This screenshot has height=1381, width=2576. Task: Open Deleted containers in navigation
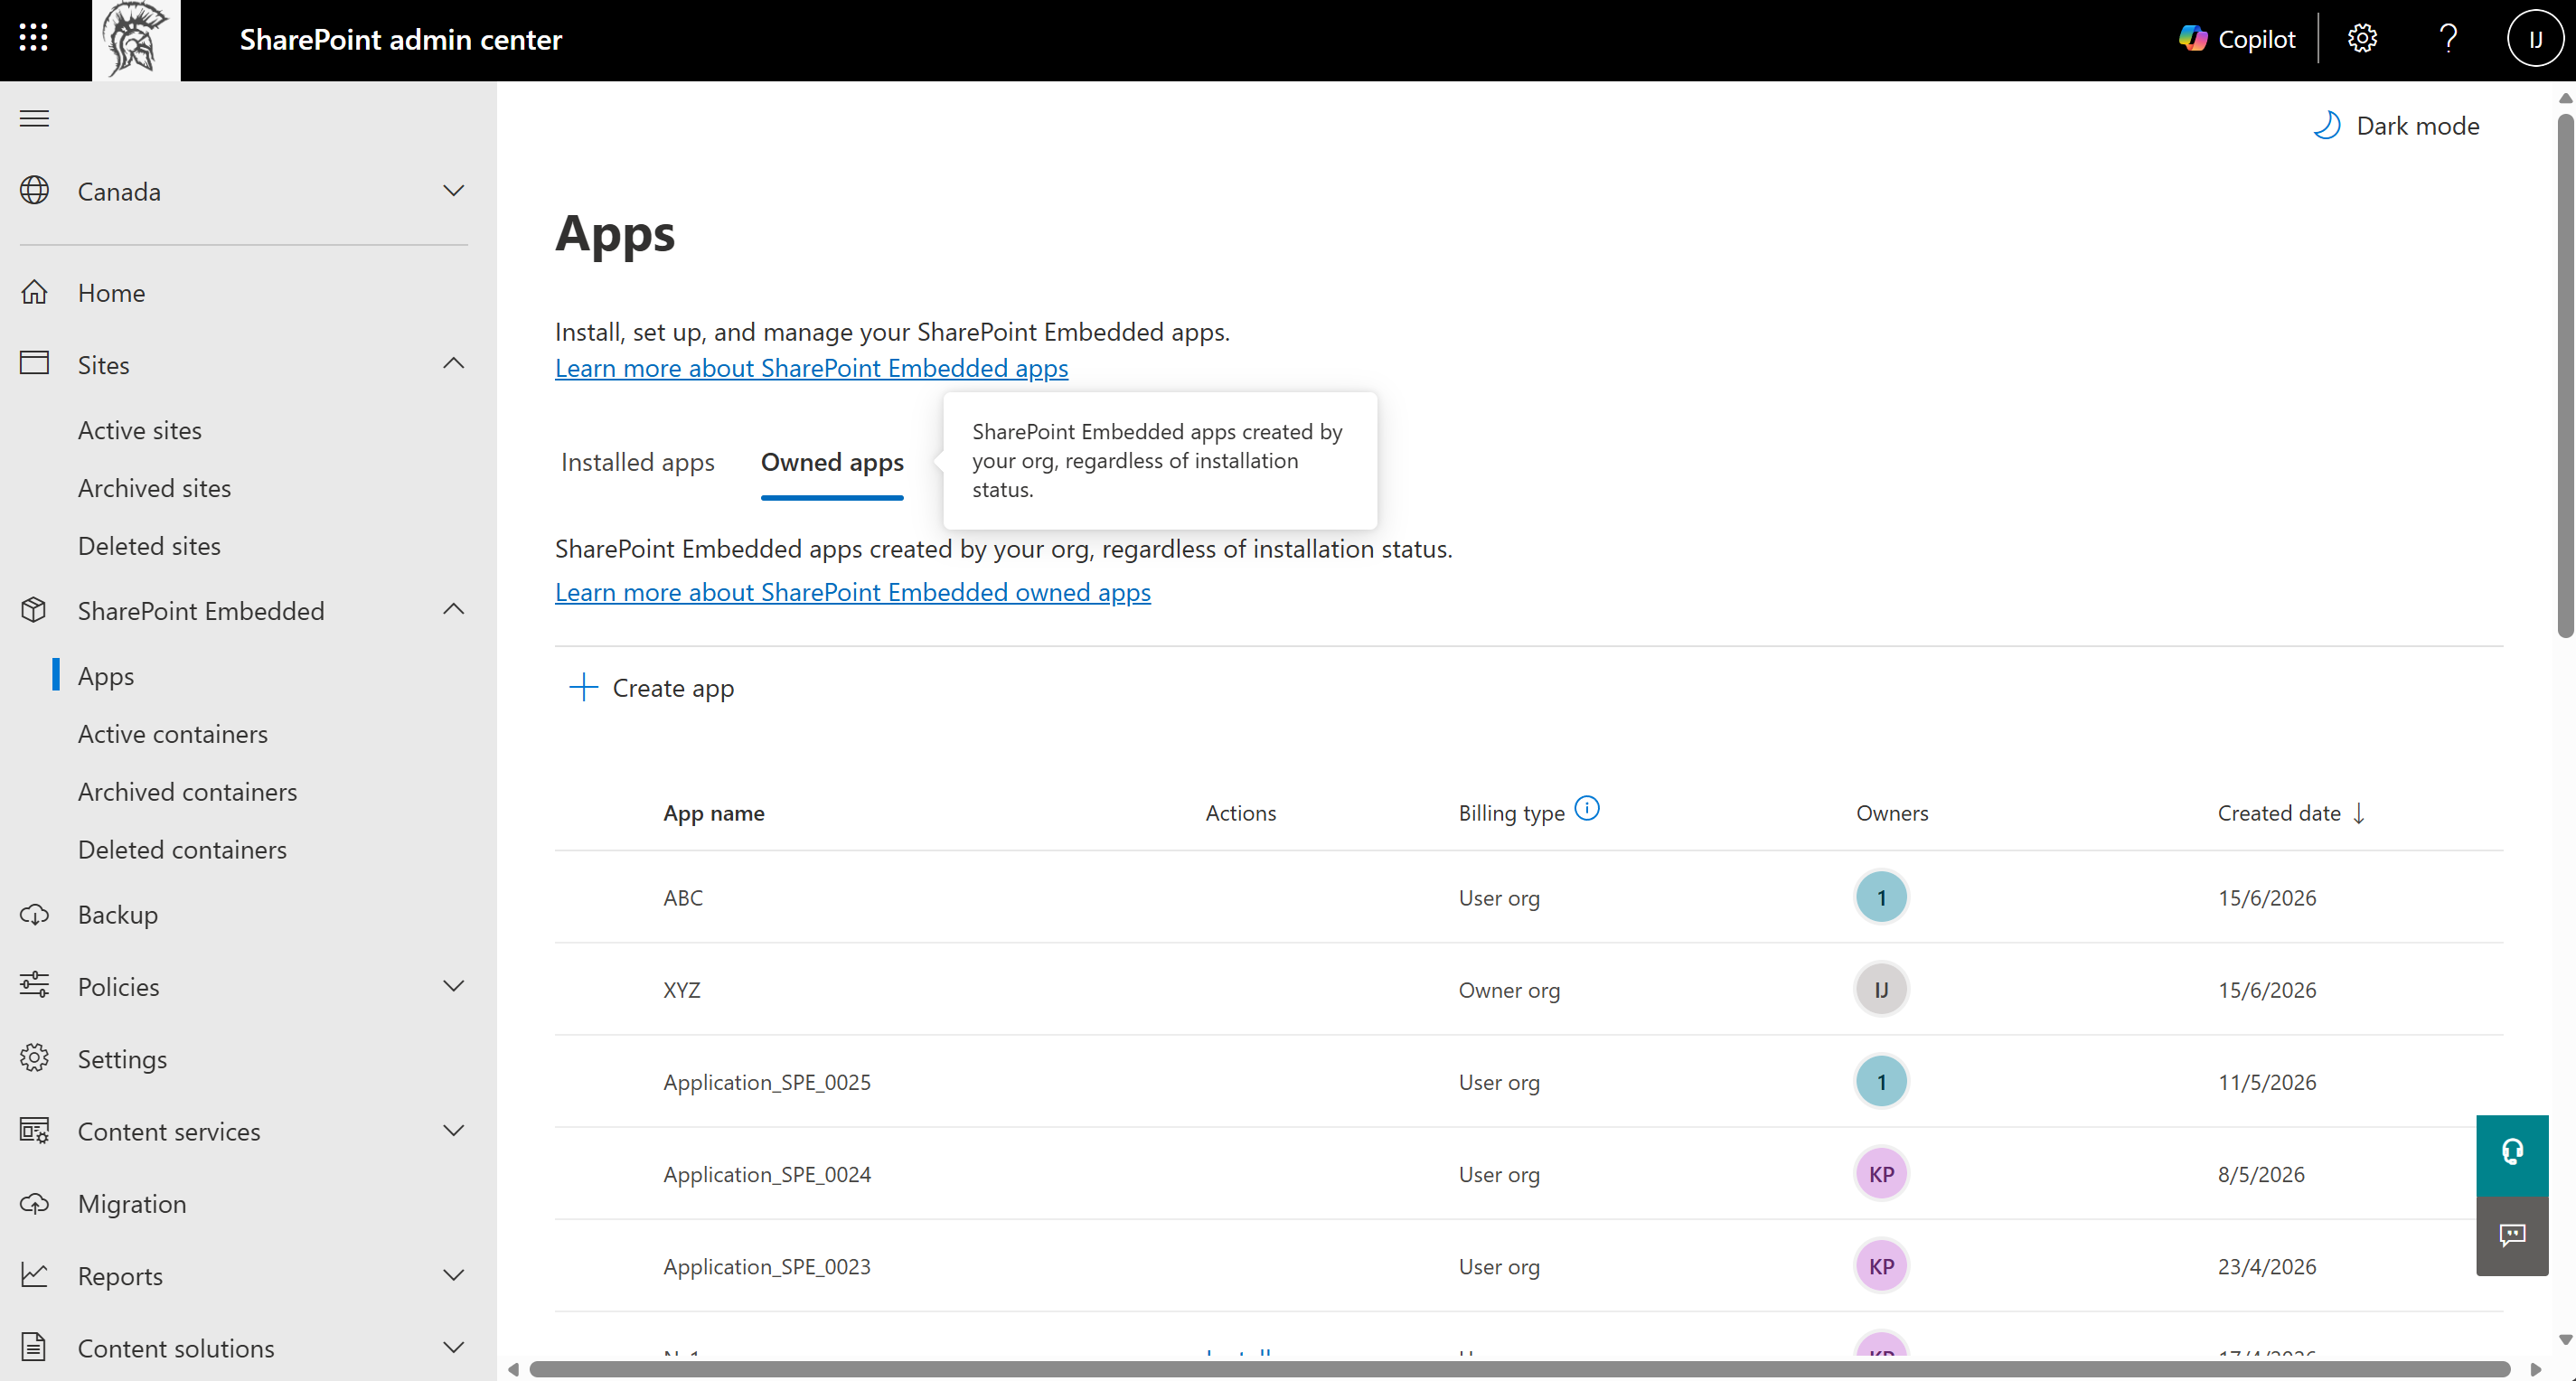coord(182,850)
